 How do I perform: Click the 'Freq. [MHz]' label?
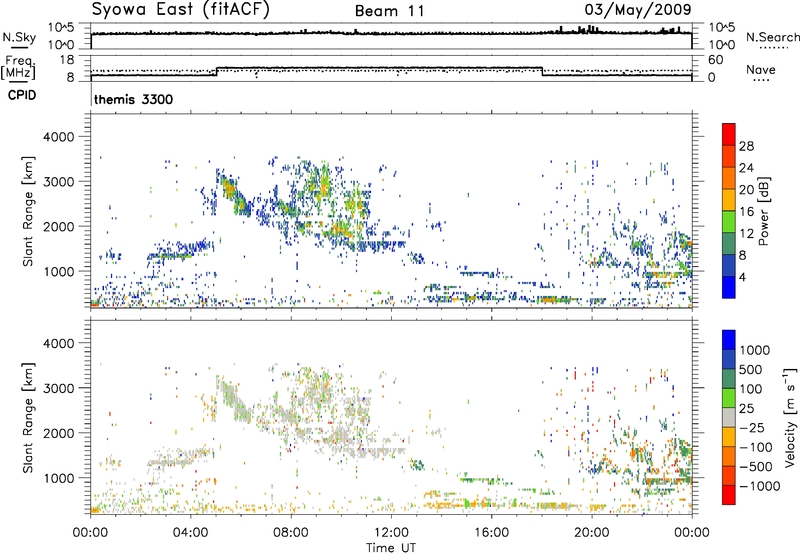pos(18,67)
